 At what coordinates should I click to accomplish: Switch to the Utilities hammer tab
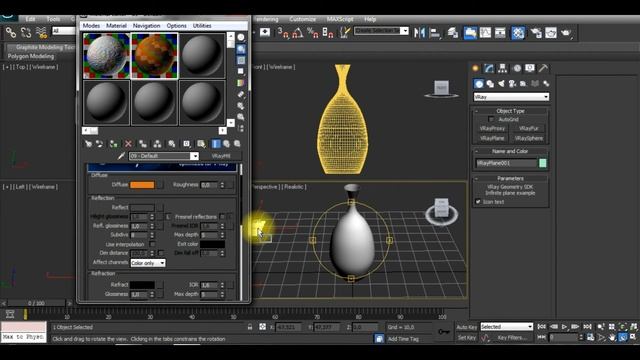[x=543, y=68]
